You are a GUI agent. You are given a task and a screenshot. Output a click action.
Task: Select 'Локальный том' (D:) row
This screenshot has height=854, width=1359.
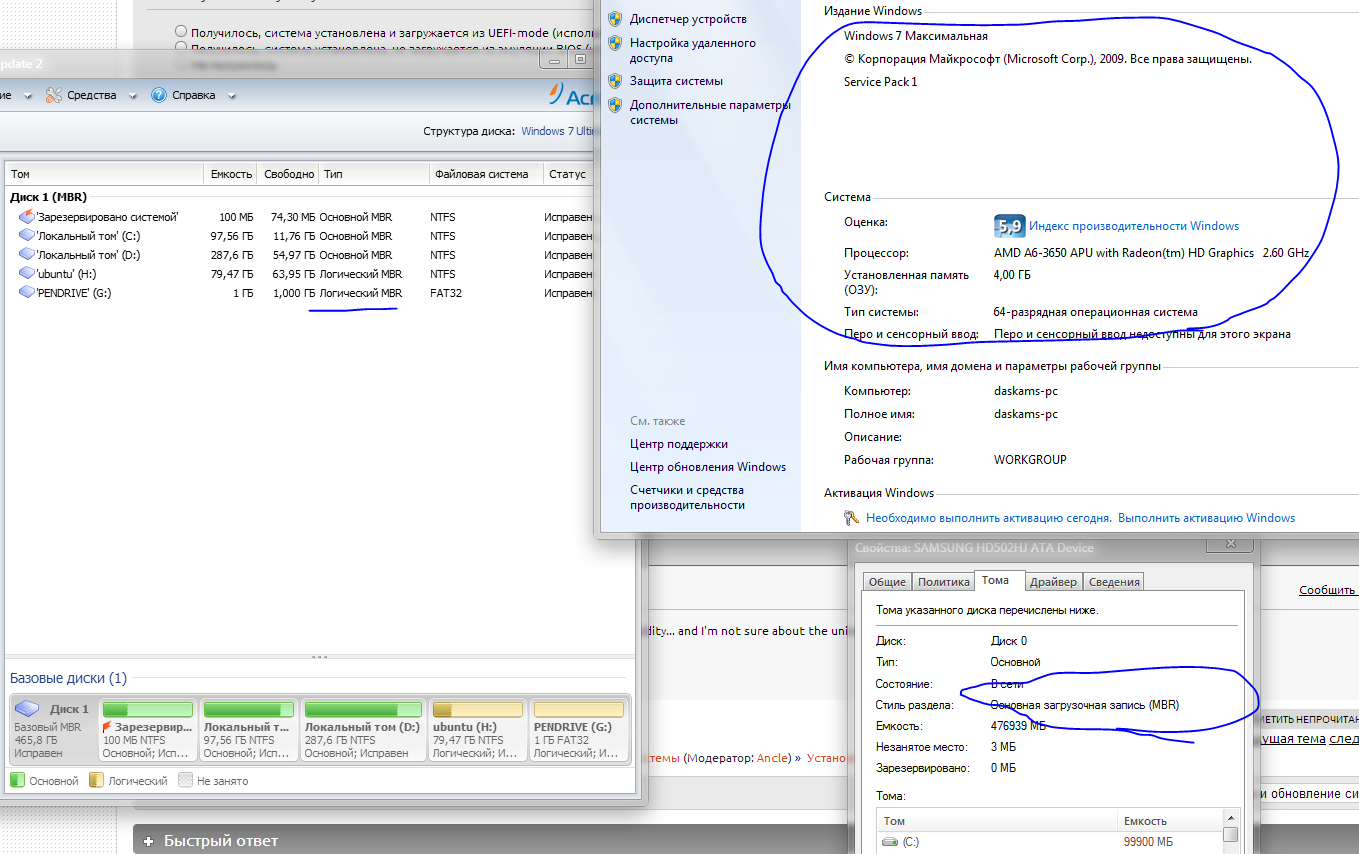tap(300, 255)
